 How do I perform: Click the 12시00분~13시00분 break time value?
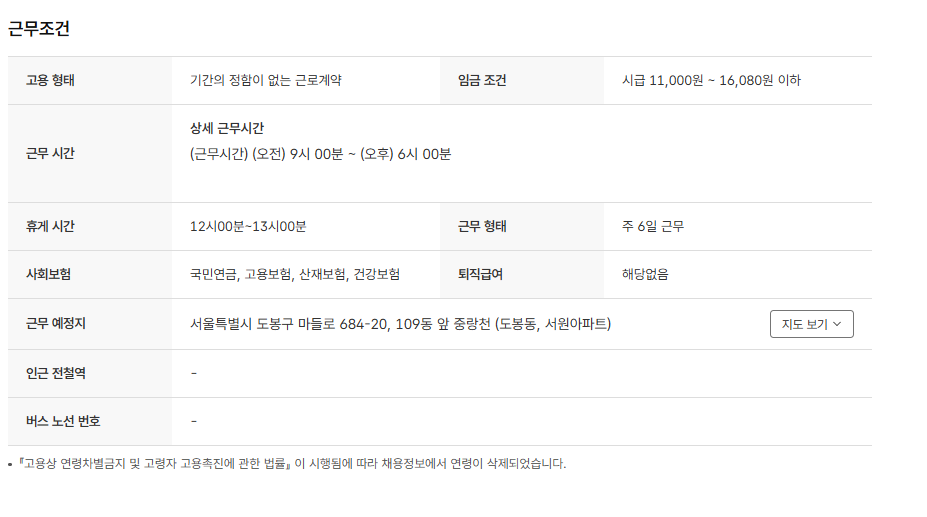248,227
